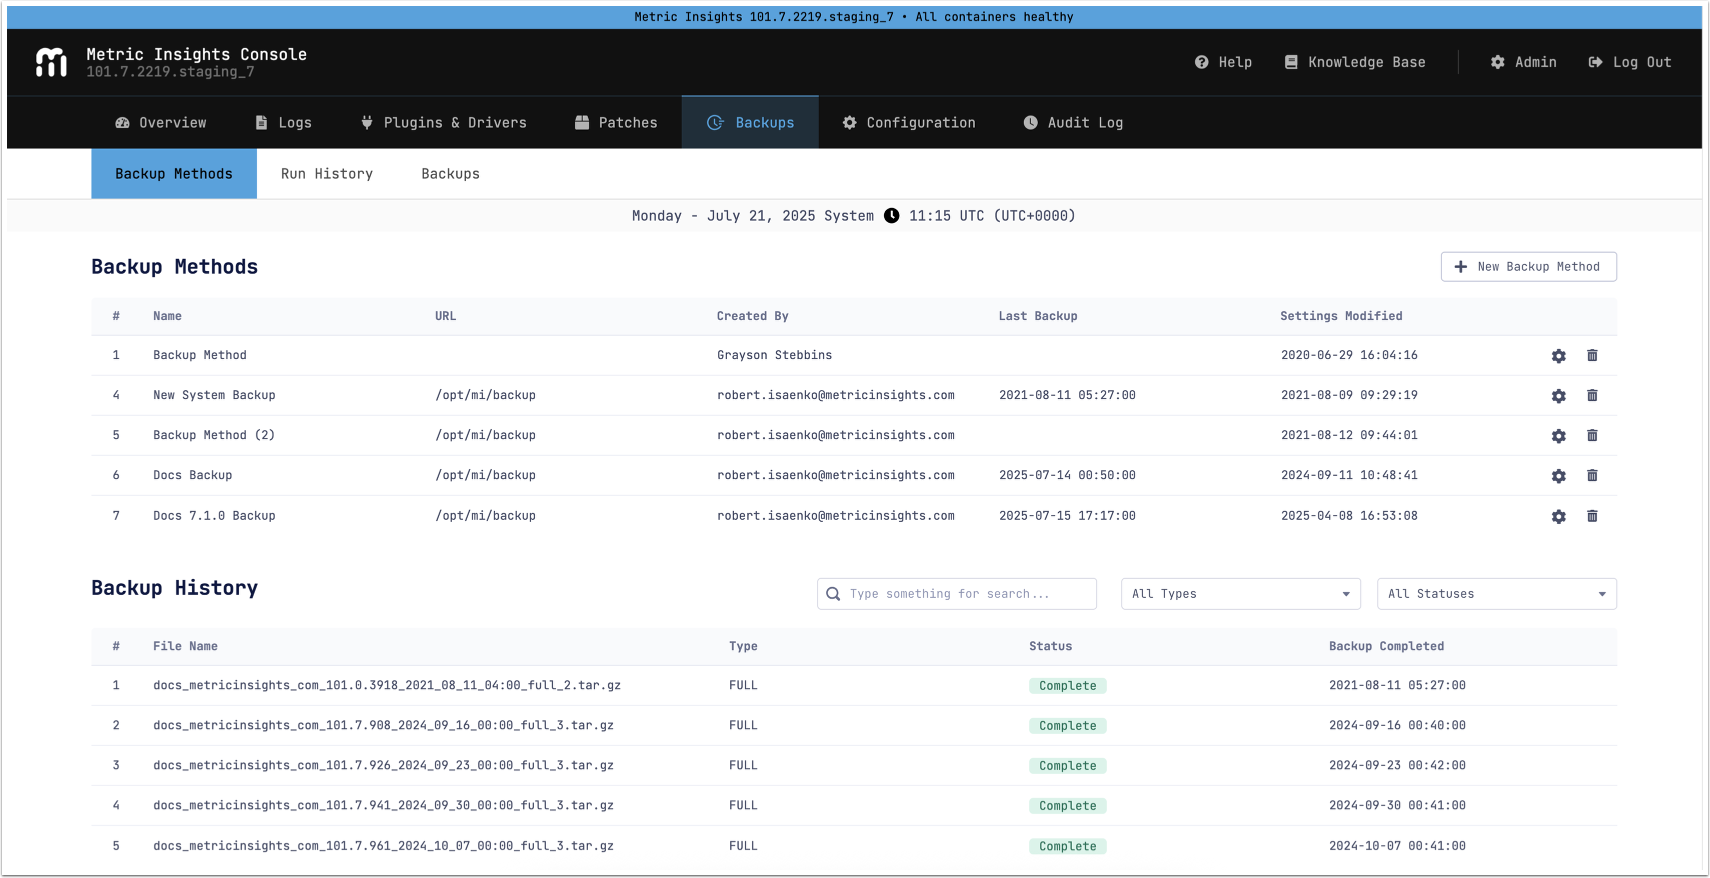Click the New Backup Method button
This screenshot has width=1710, height=878.
[x=1528, y=267]
